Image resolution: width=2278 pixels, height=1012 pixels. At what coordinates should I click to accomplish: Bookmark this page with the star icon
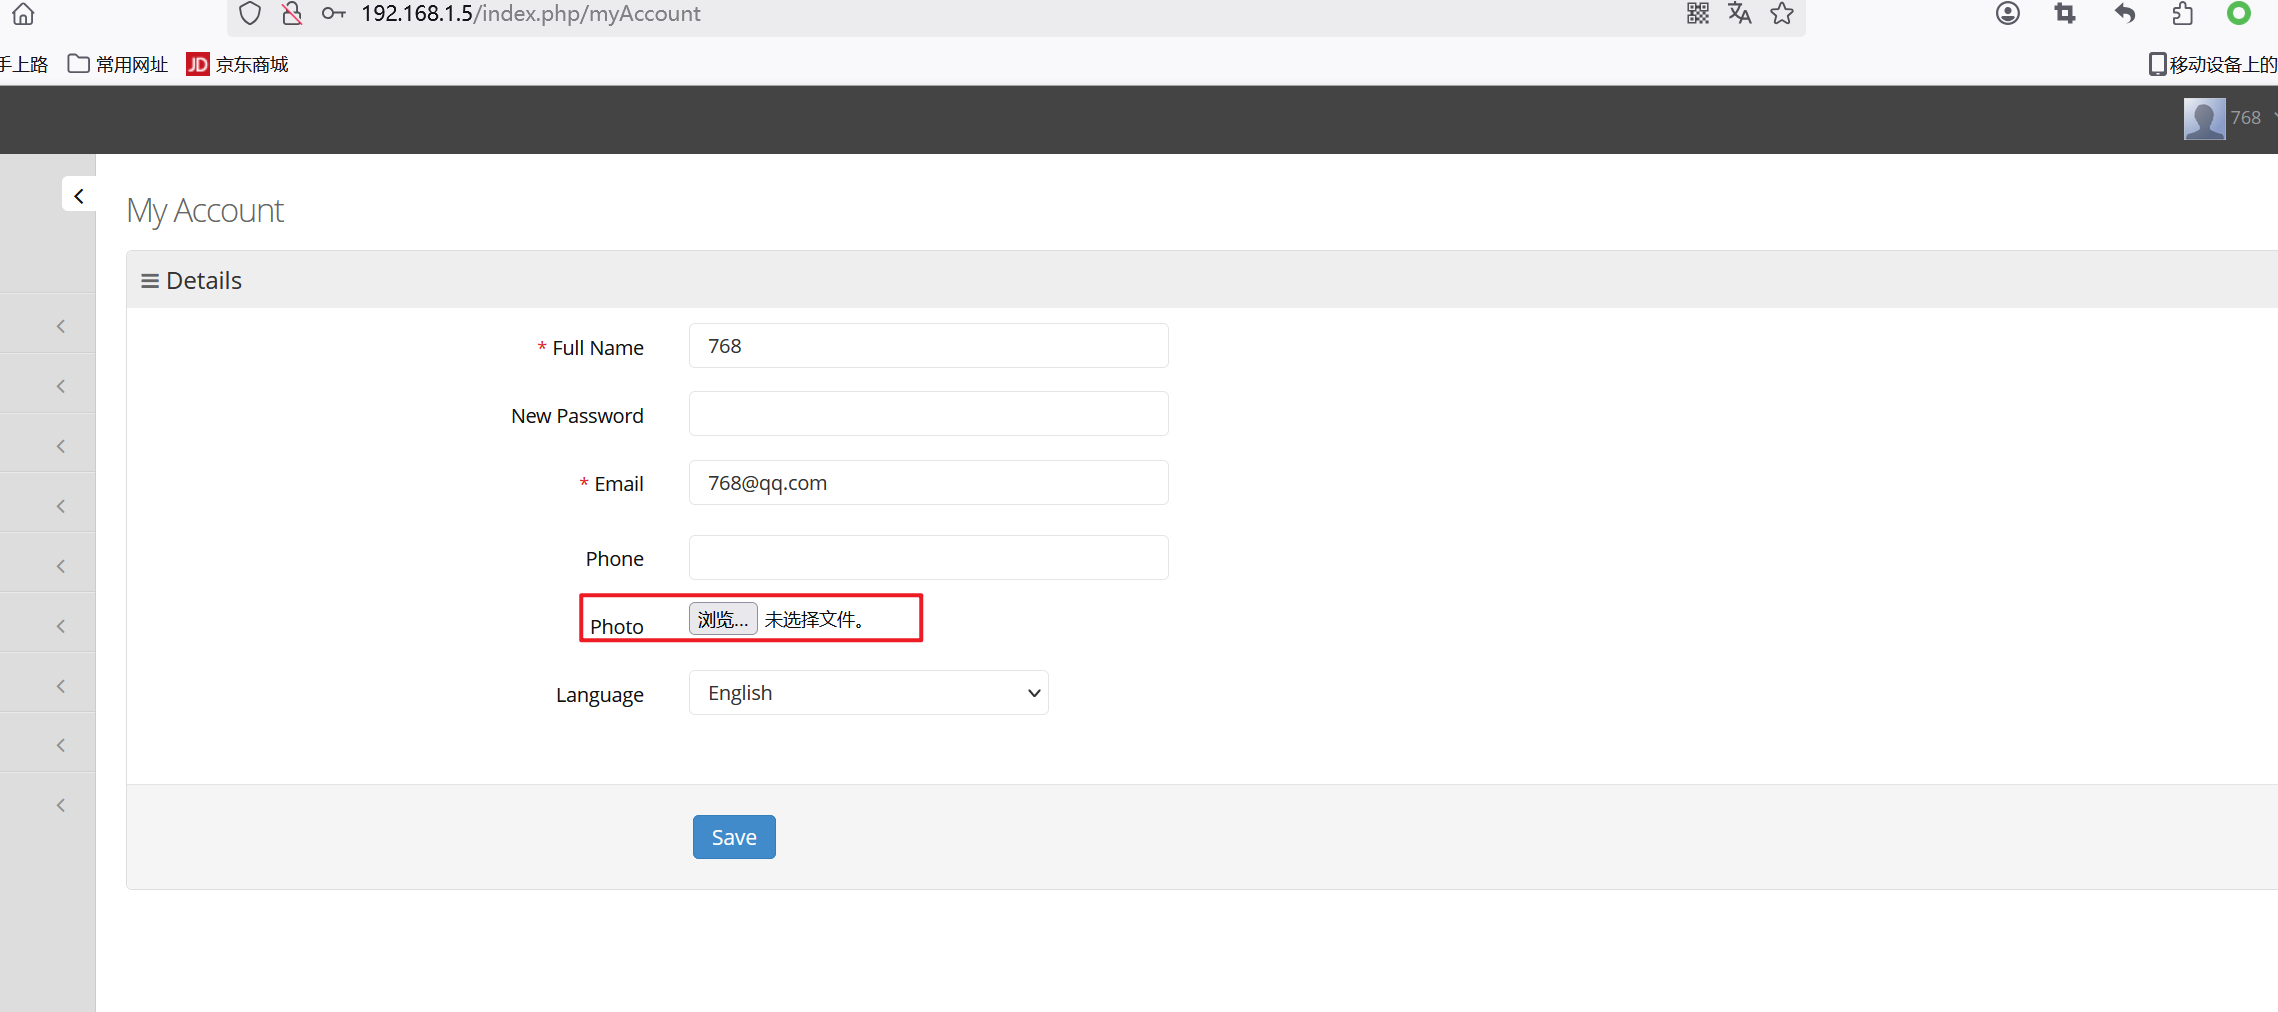tap(1781, 14)
